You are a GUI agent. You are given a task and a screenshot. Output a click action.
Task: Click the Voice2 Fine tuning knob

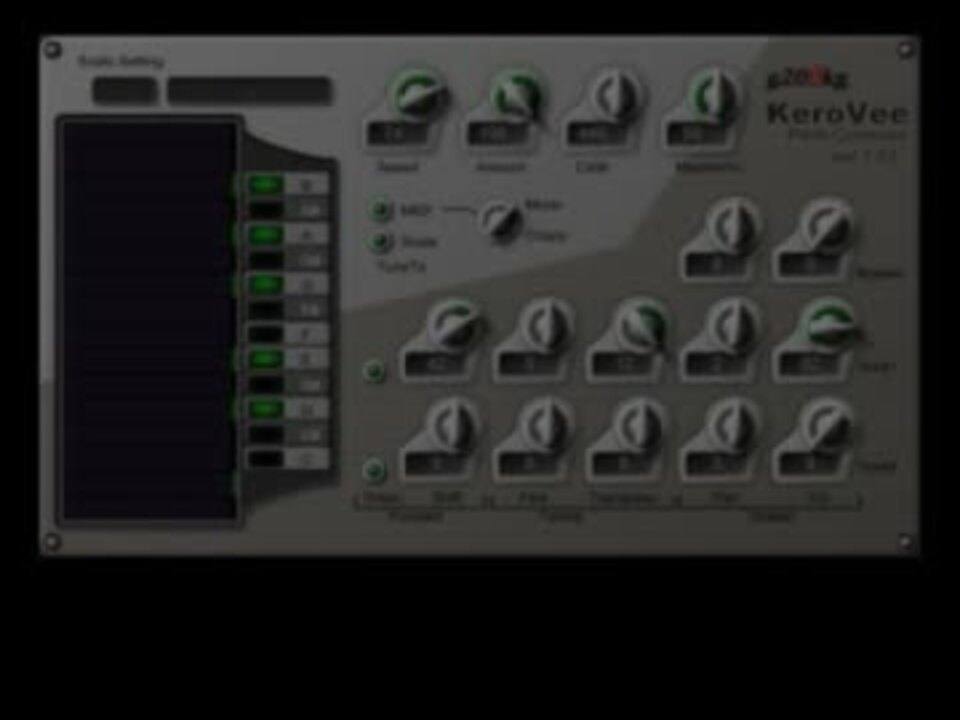coord(547,425)
